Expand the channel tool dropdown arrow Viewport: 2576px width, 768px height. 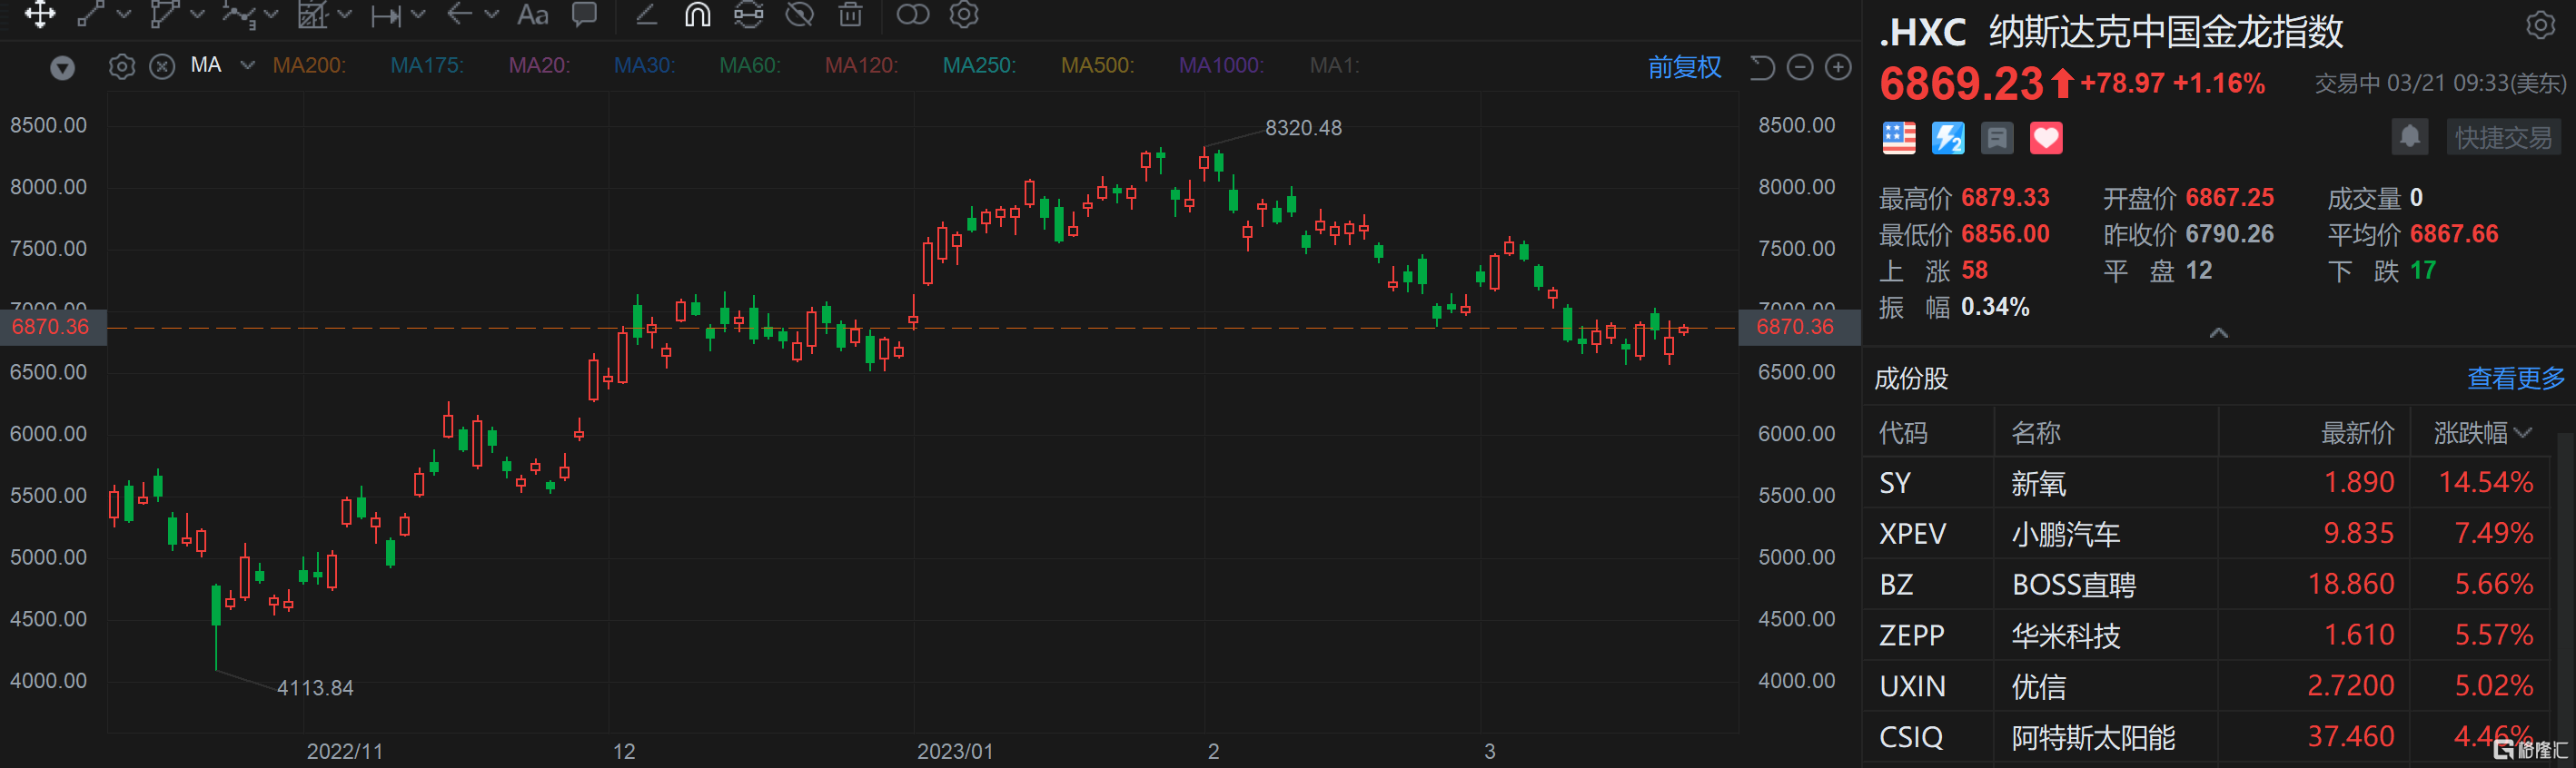point(197,14)
